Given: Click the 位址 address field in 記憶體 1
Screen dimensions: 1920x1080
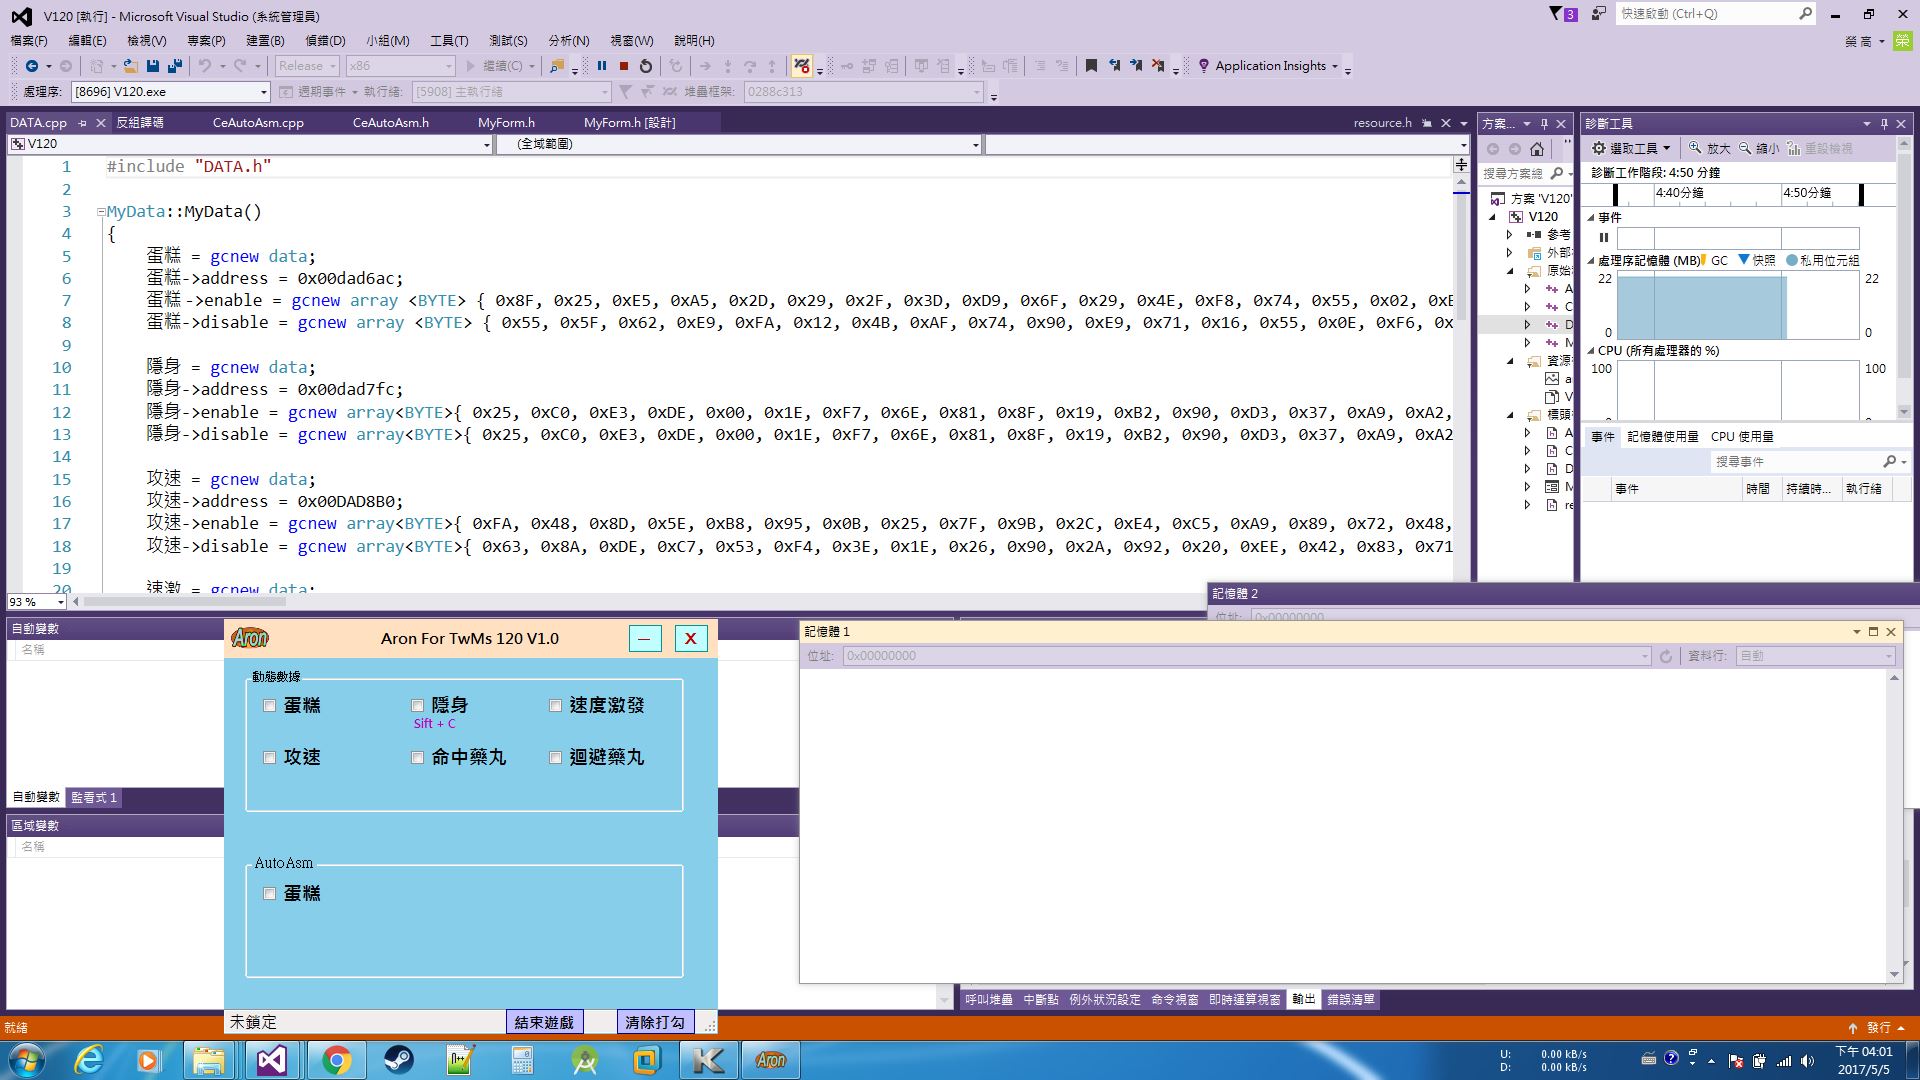Looking at the screenshot, I should (1246, 656).
